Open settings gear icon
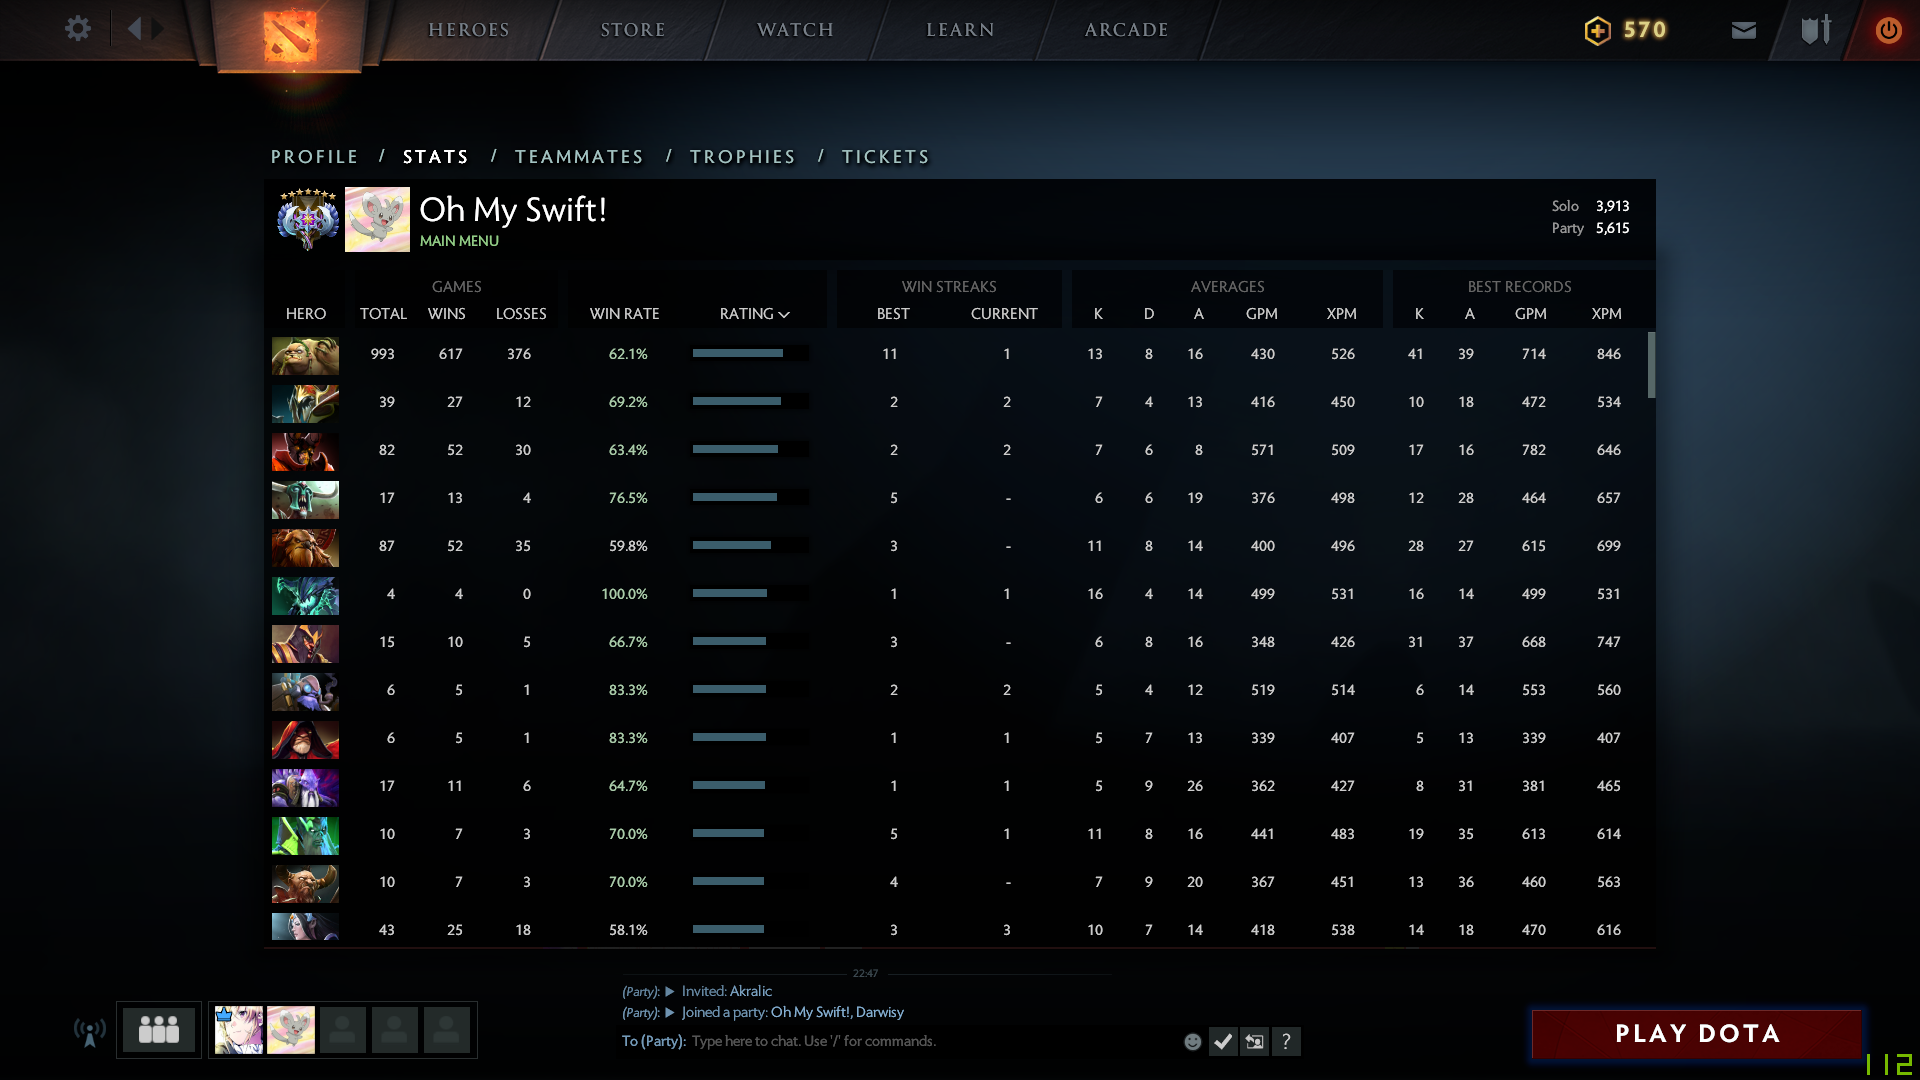The width and height of the screenshot is (1920, 1080). point(77,29)
